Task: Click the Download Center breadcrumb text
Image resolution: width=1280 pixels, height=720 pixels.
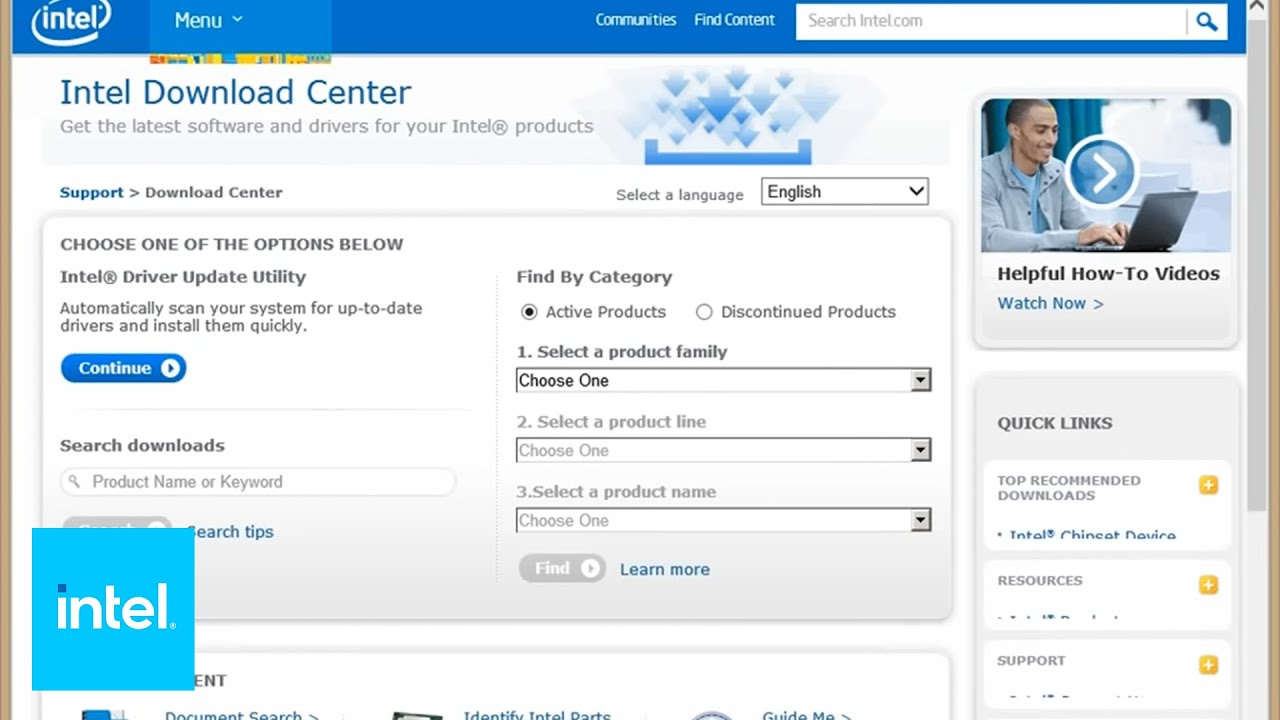Action: 214,193
